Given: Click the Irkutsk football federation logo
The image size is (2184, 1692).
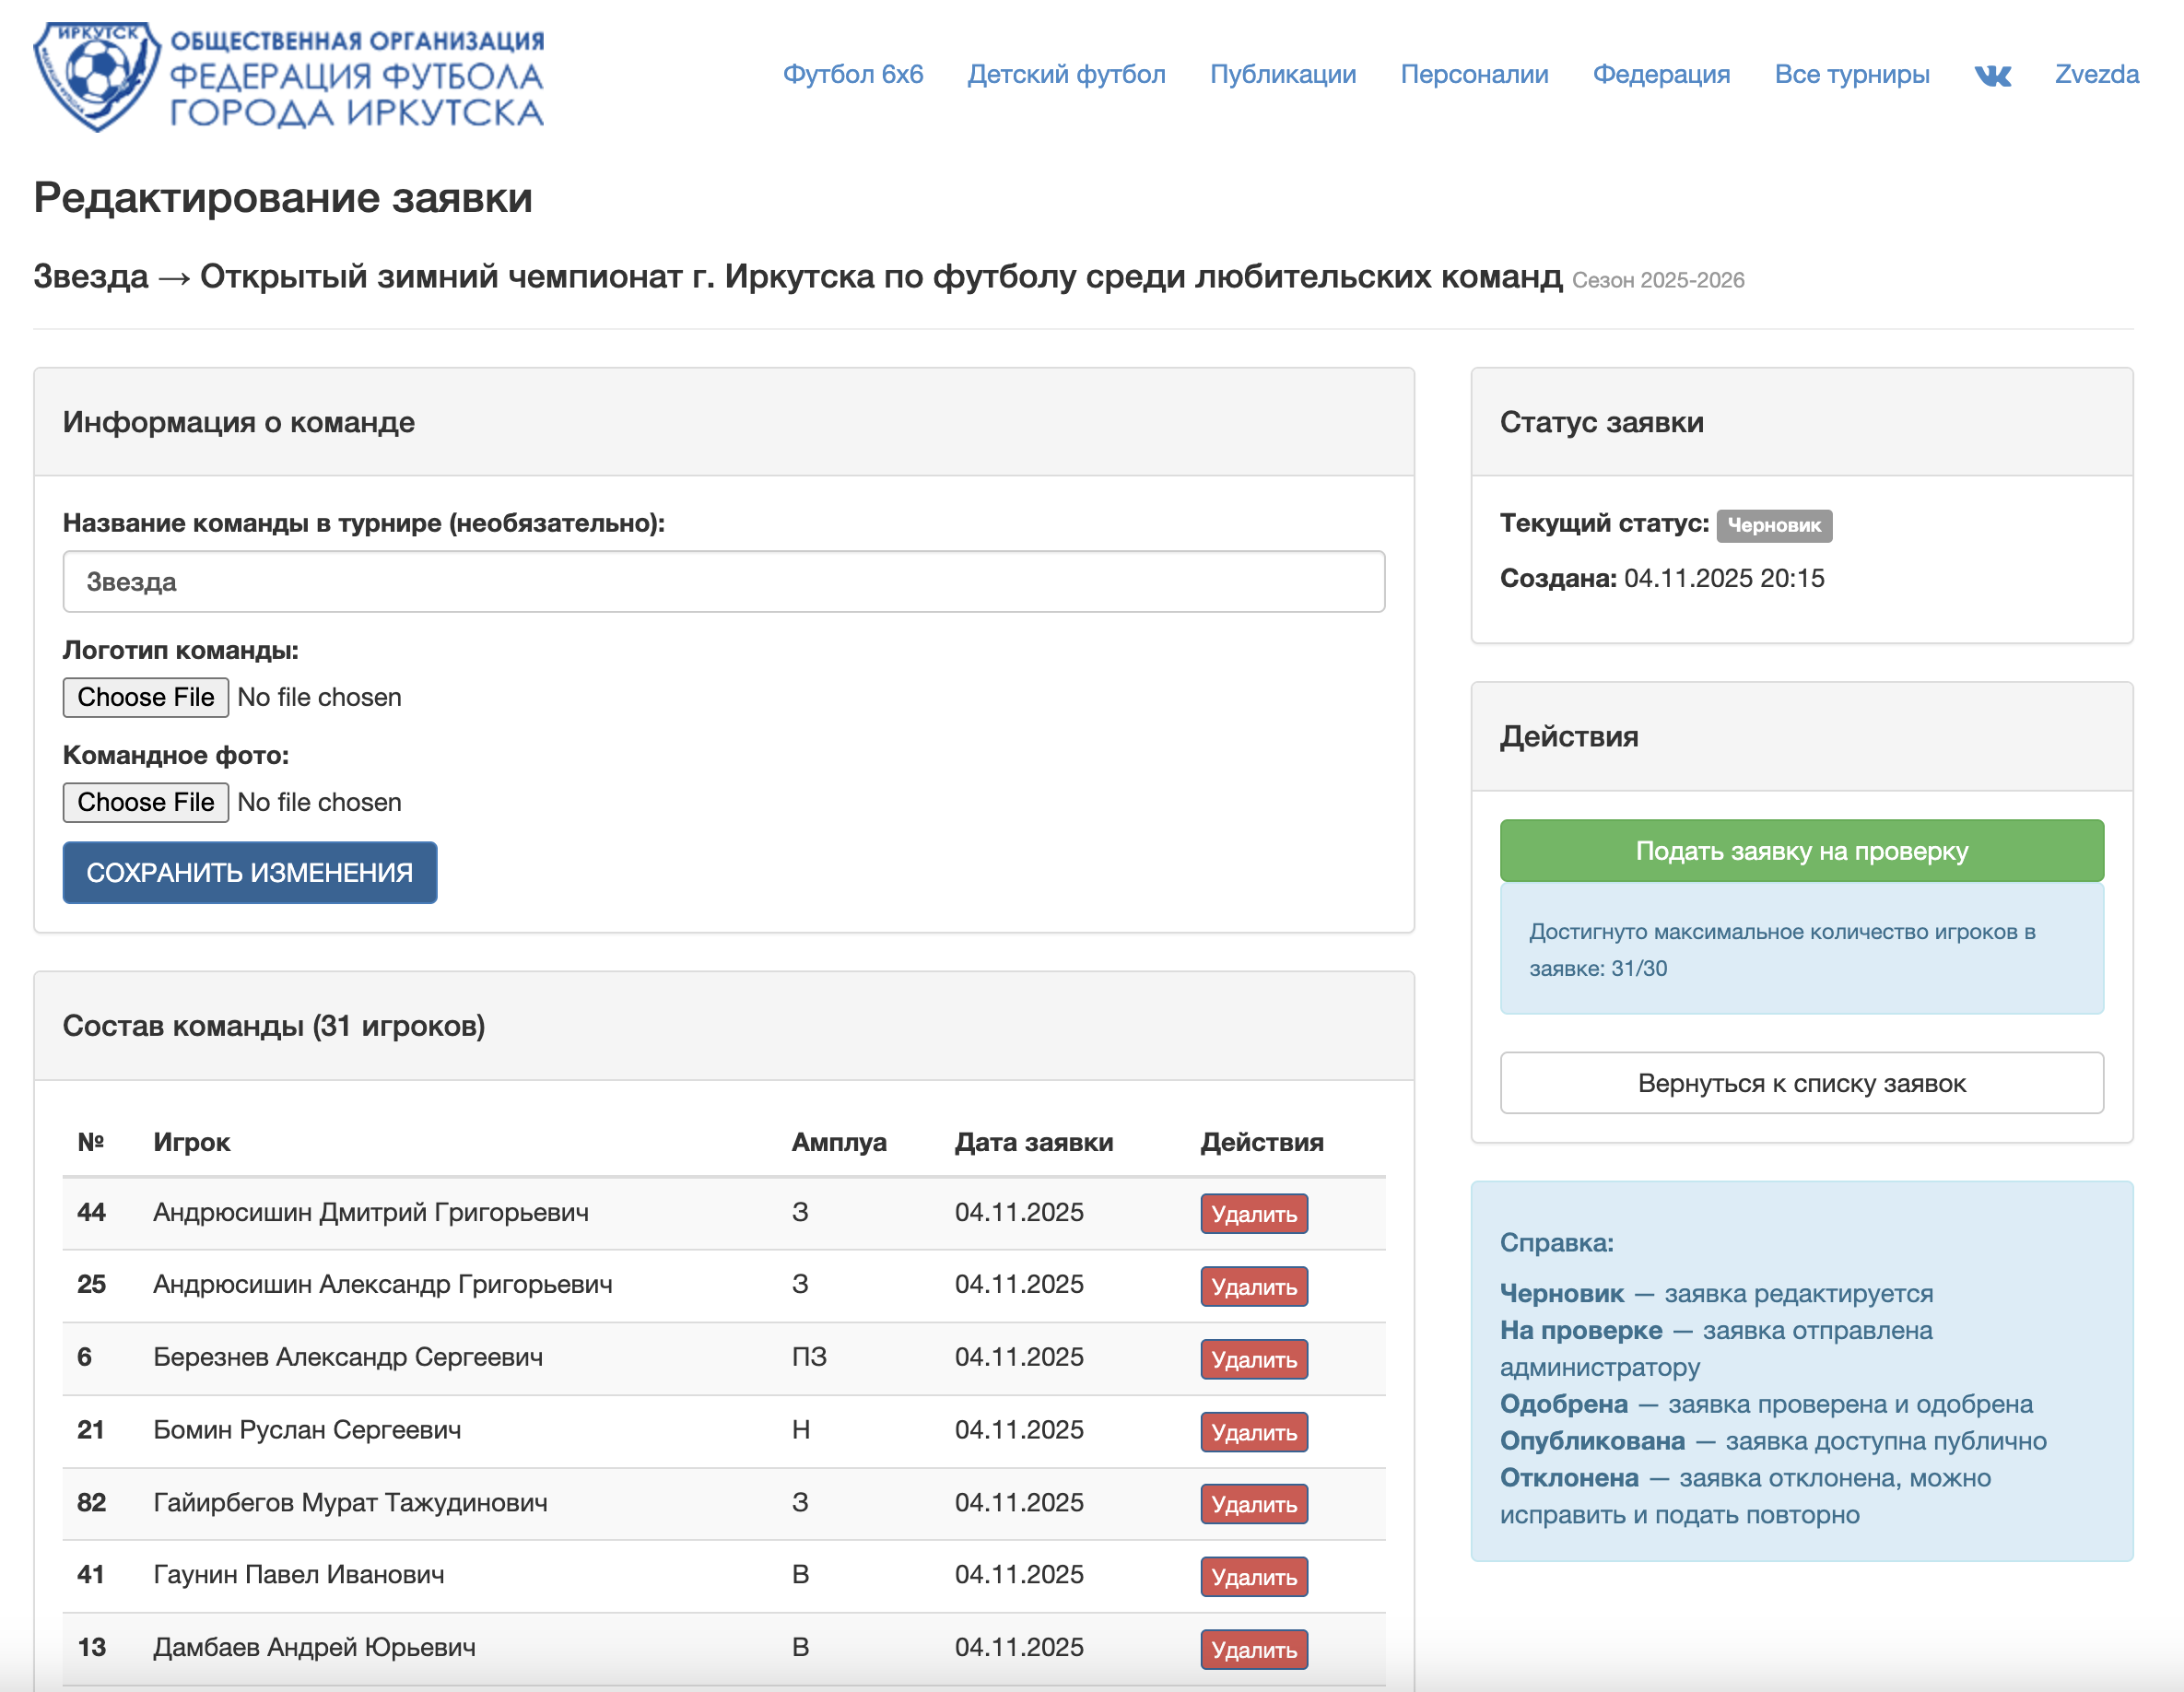Looking at the screenshot, I should point(288,76).
